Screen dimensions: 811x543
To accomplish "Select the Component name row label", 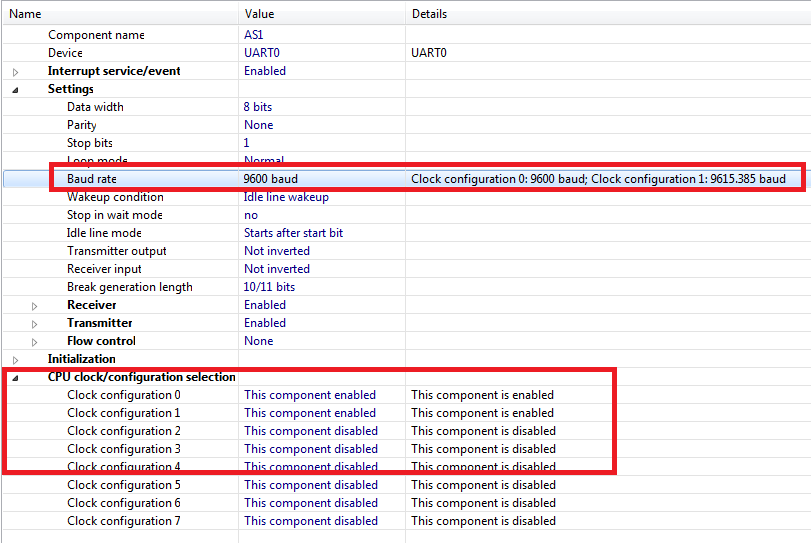I will (96, 35).
